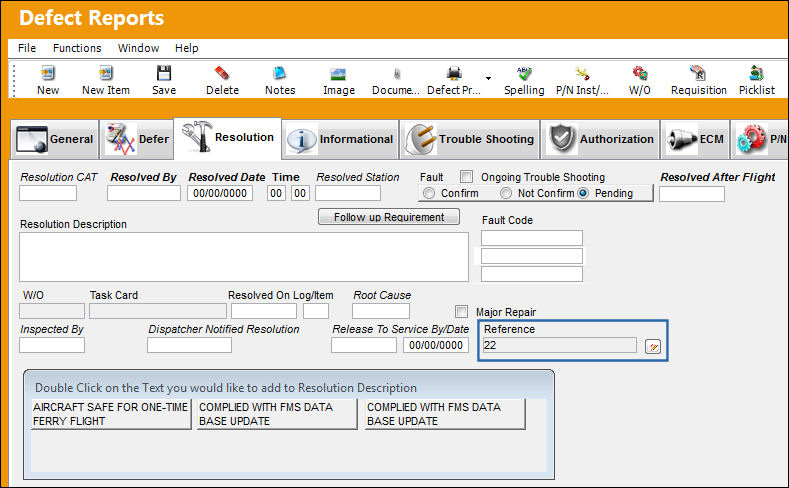Open the Window menu
This screenshot has width=789, height=488.
point(138,48)
